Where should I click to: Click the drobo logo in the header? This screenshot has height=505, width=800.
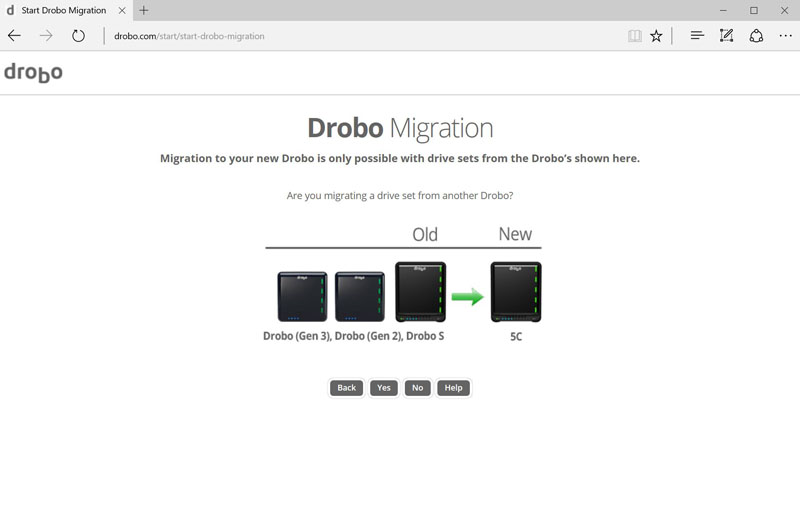pyautogui.click(x=33, y=72)
